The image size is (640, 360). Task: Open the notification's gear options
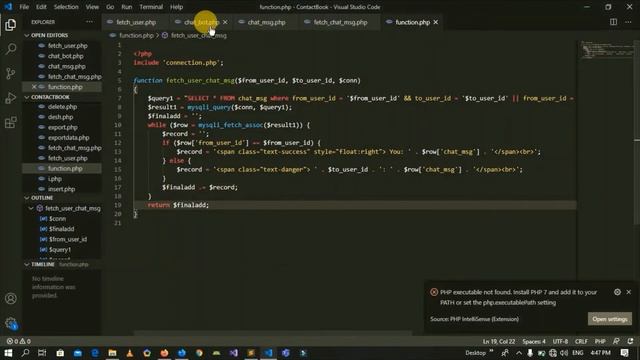pos(617,292)
